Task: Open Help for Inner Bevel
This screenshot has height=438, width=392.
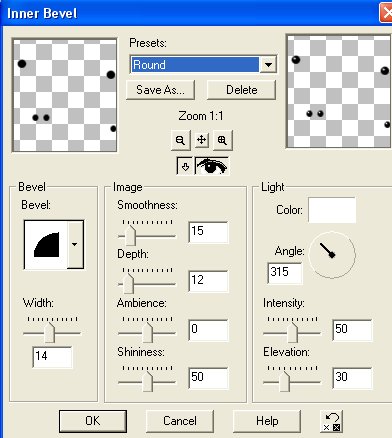Action: coord(267,421)
